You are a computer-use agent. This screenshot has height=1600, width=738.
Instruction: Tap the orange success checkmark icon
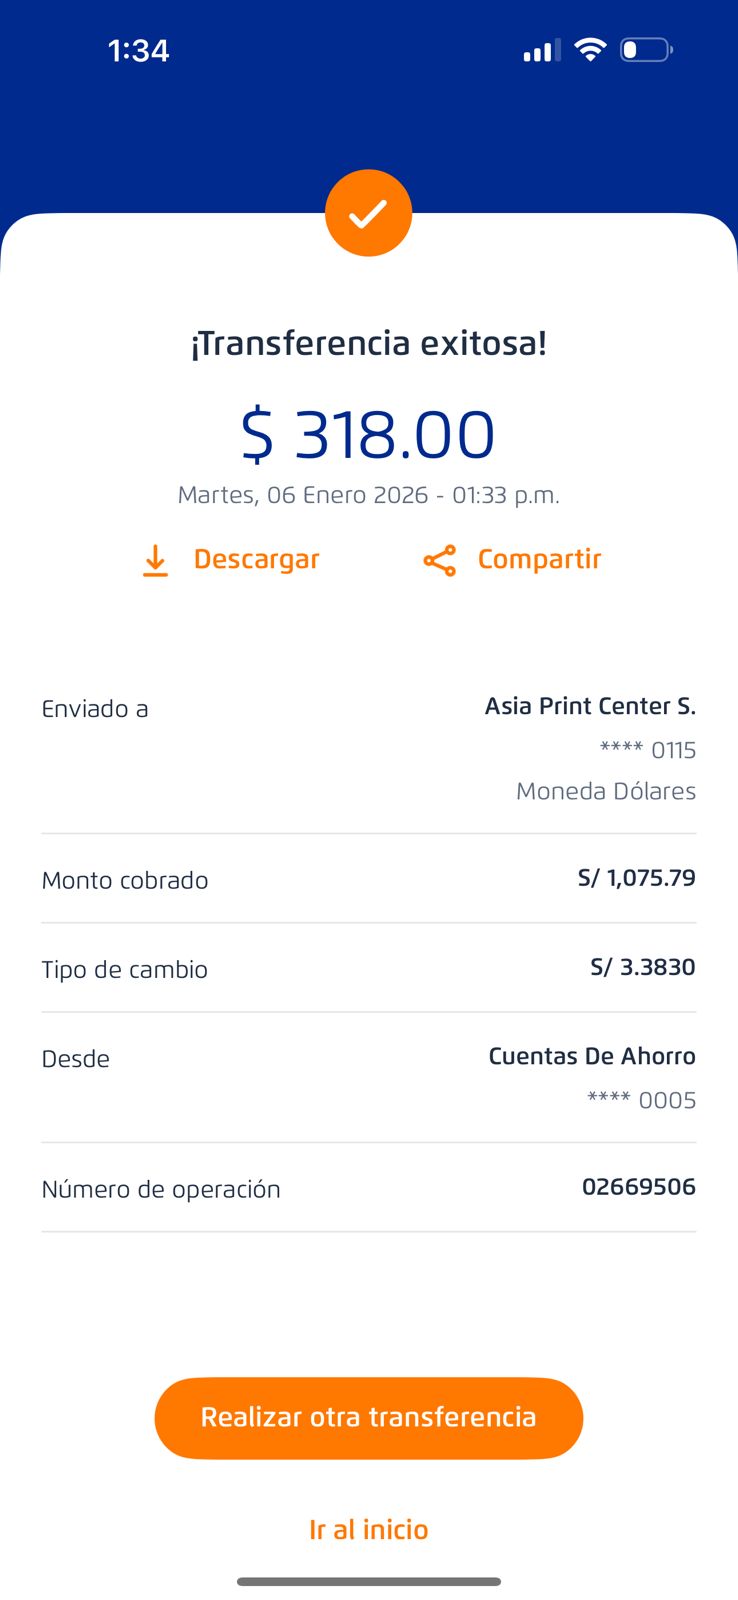[368, 213]
